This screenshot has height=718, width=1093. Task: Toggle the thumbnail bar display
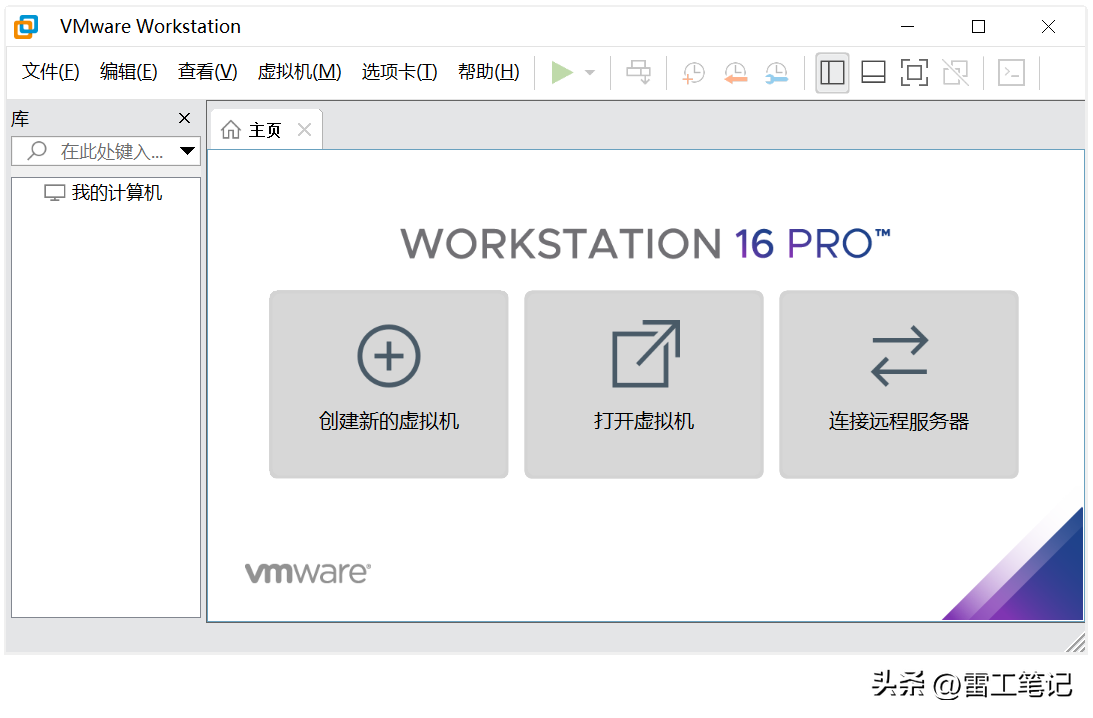click(872, 72)
